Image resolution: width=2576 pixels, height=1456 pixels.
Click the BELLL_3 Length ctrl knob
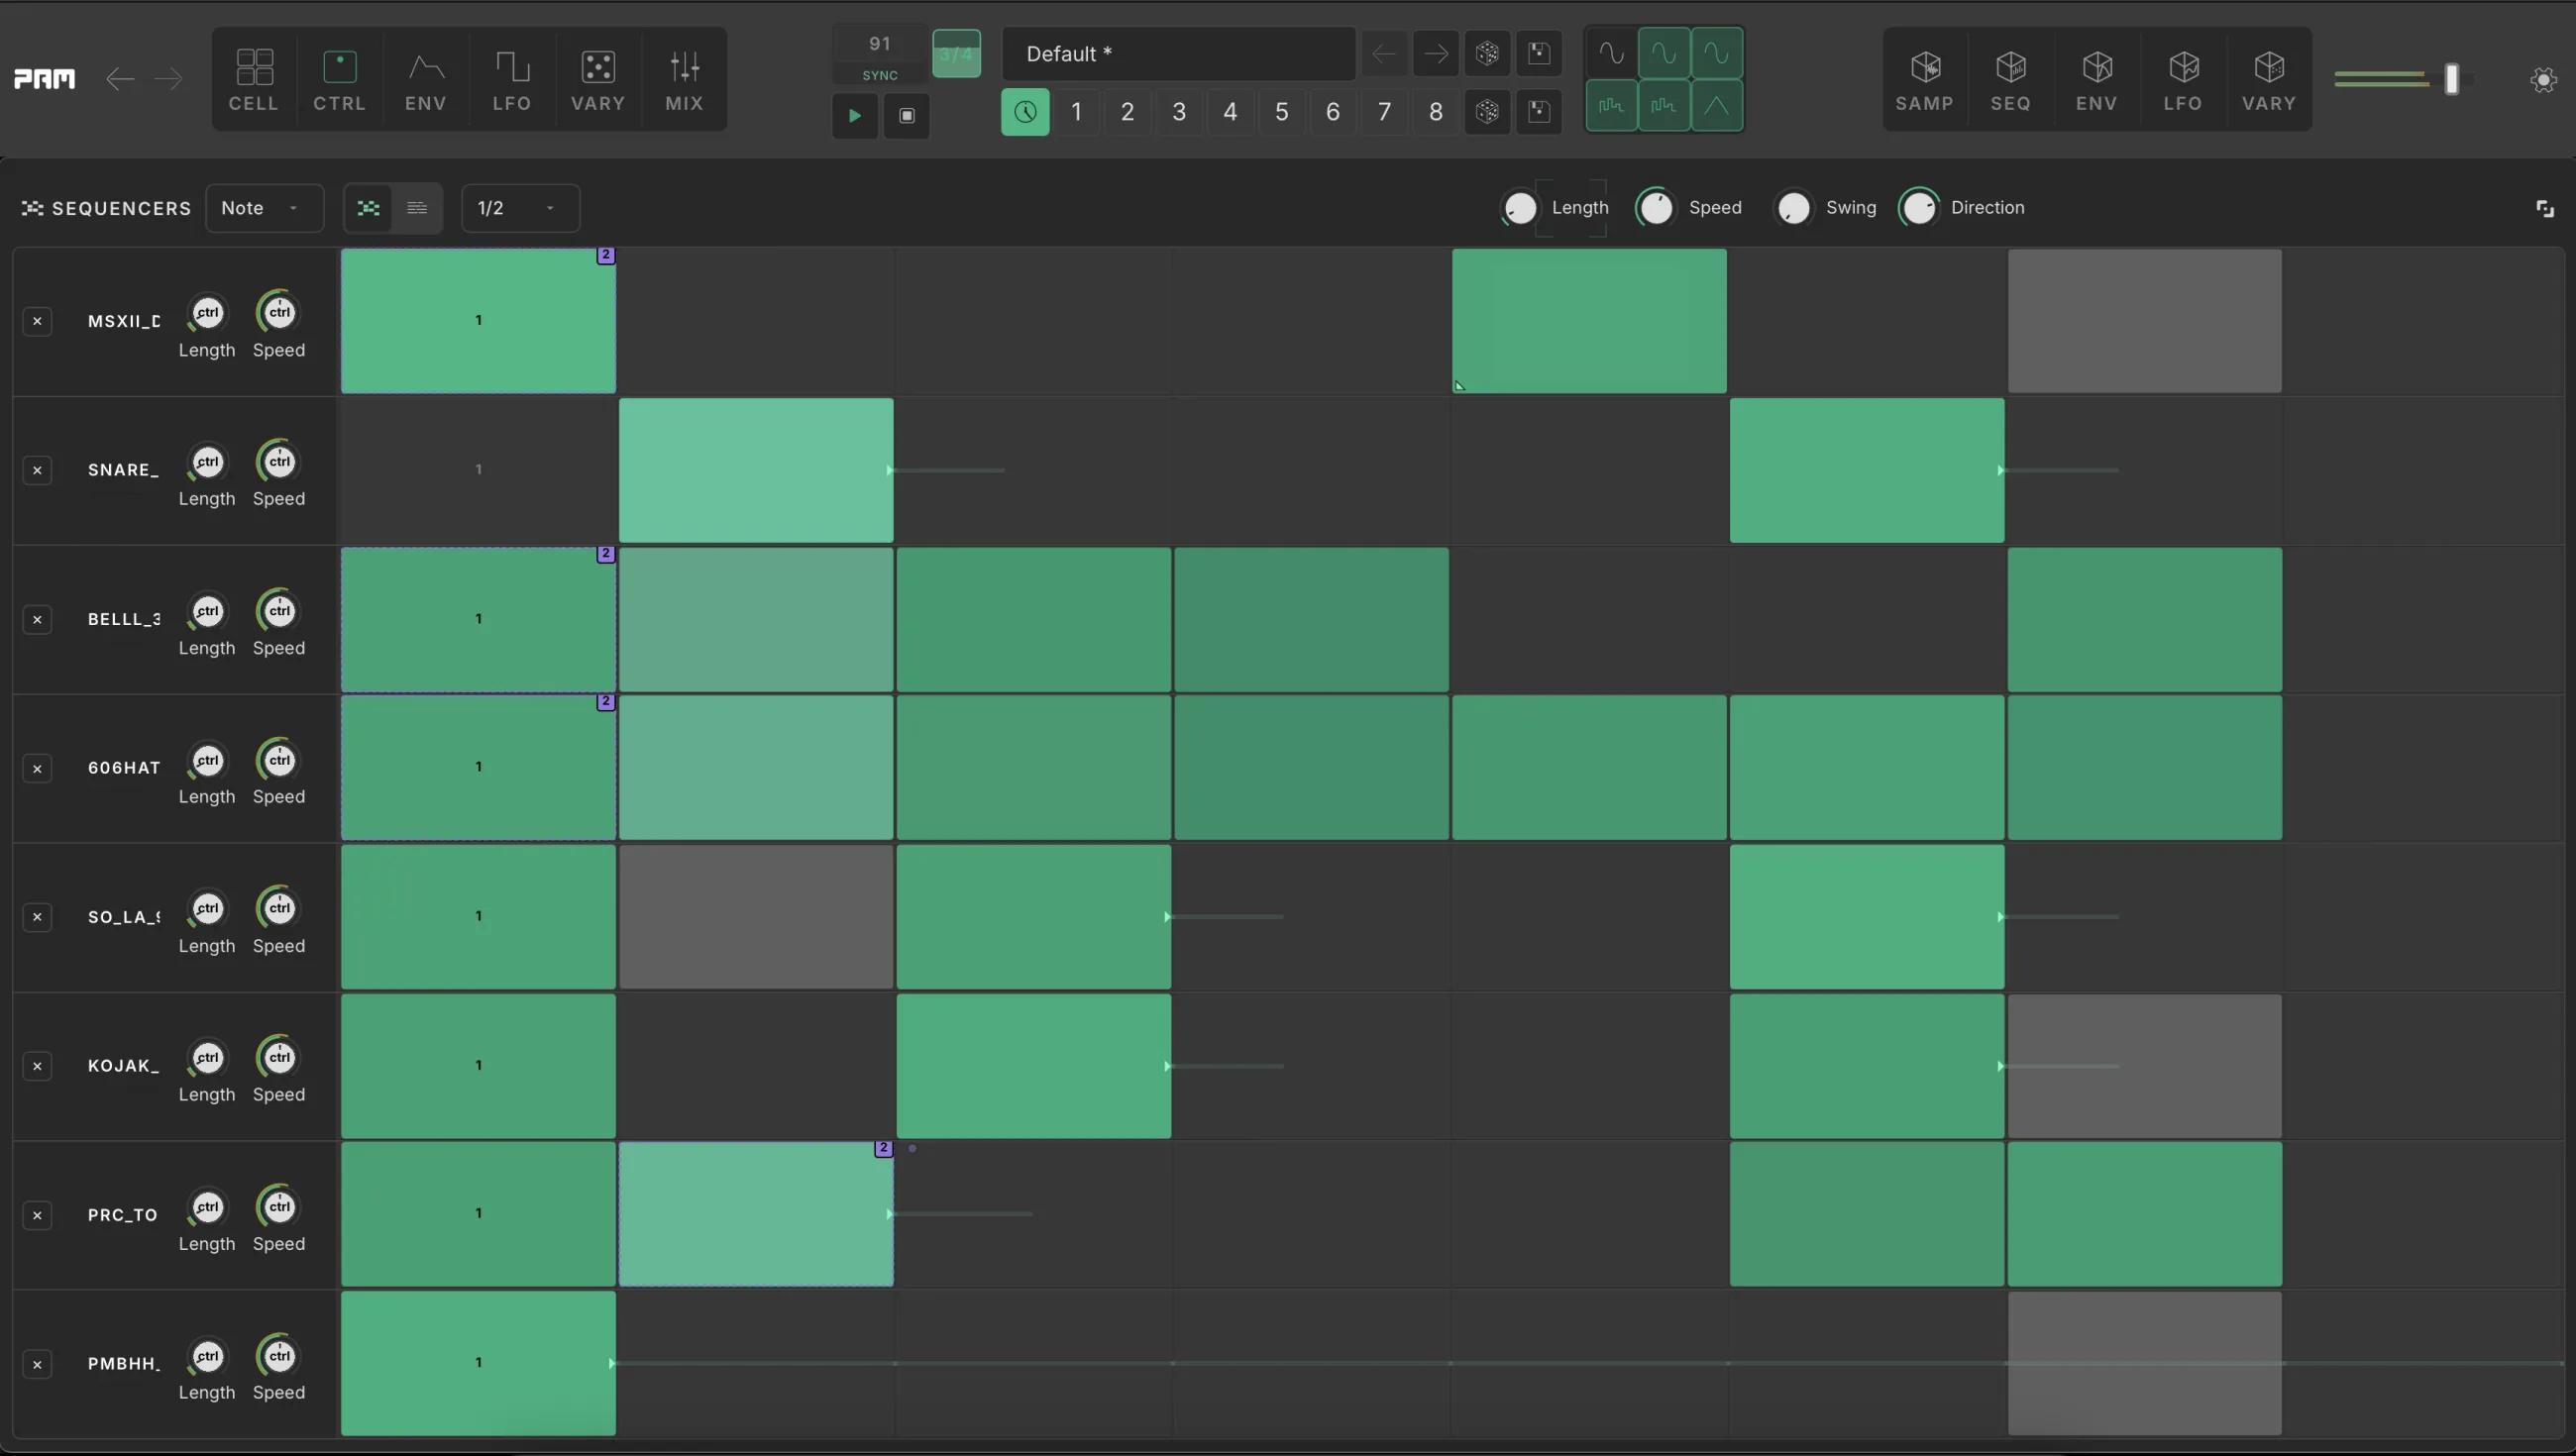207,611
